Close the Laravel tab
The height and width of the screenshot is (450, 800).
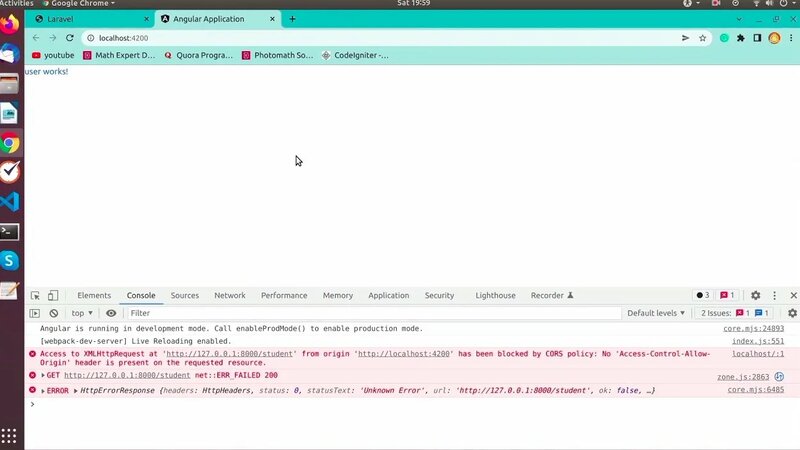[x=146, y=19]
